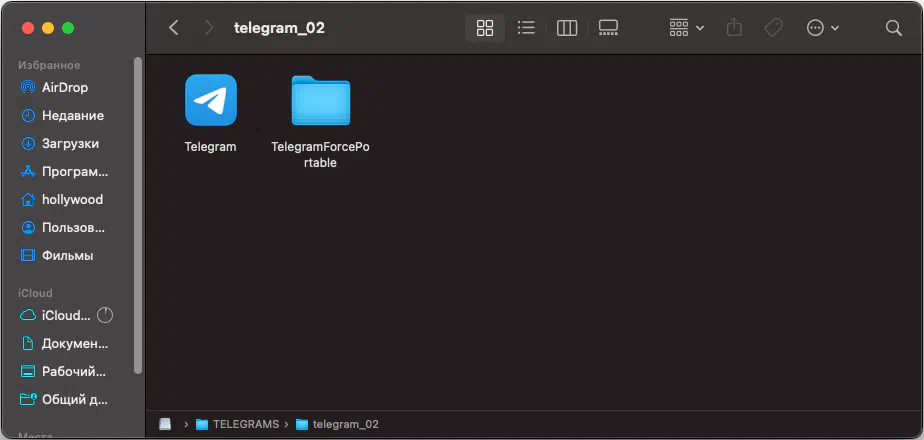Click the tag edit icon
The width and height of the screenshot is (924, 440).
pos(773,28)
